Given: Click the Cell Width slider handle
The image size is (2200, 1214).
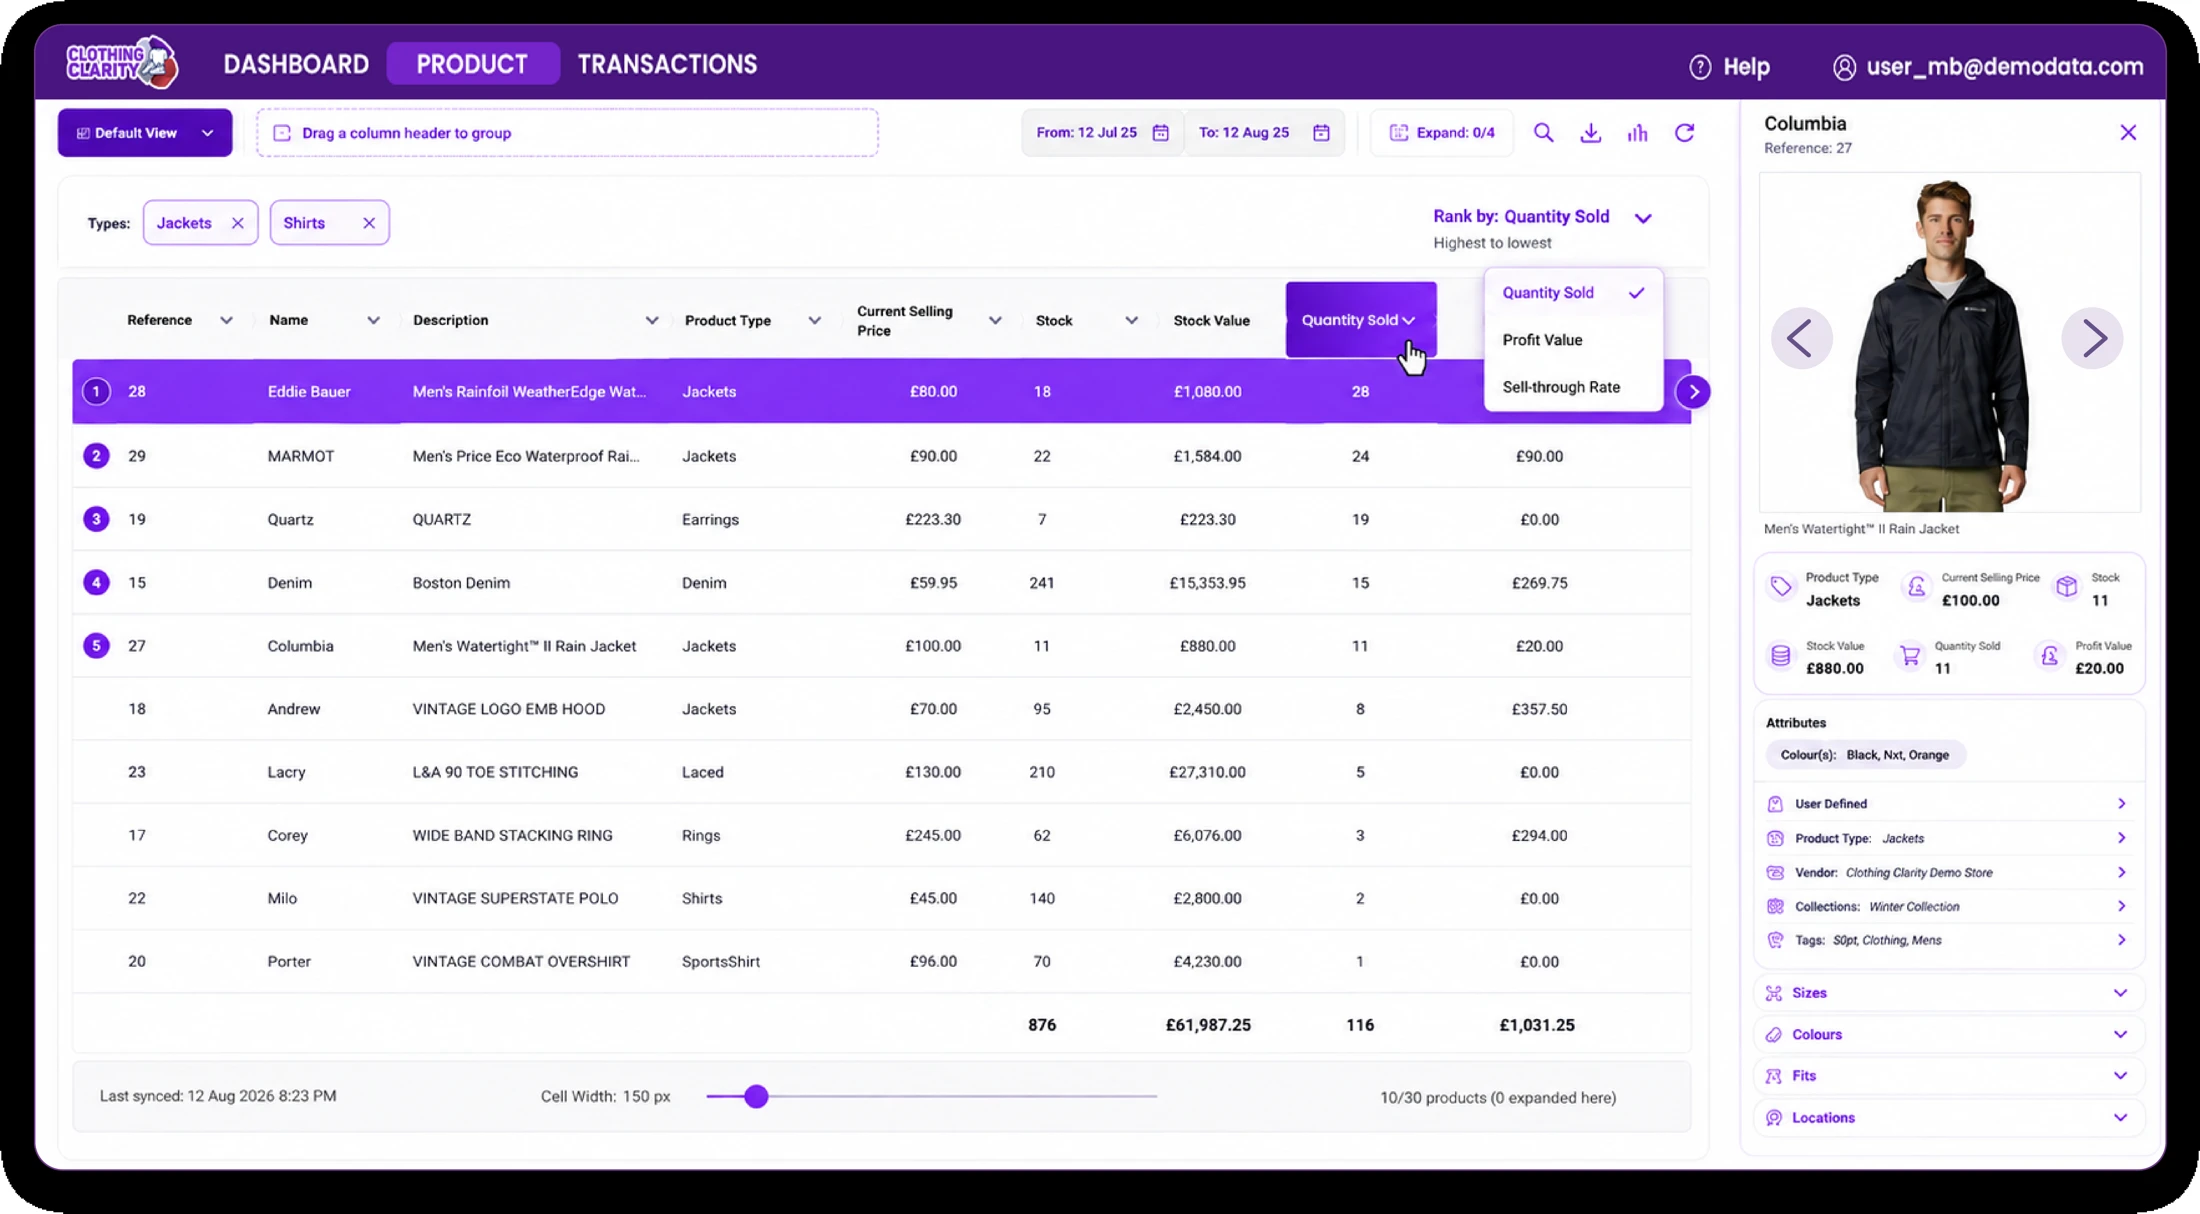Looking at the screenshot, I should click(756, 1097).
